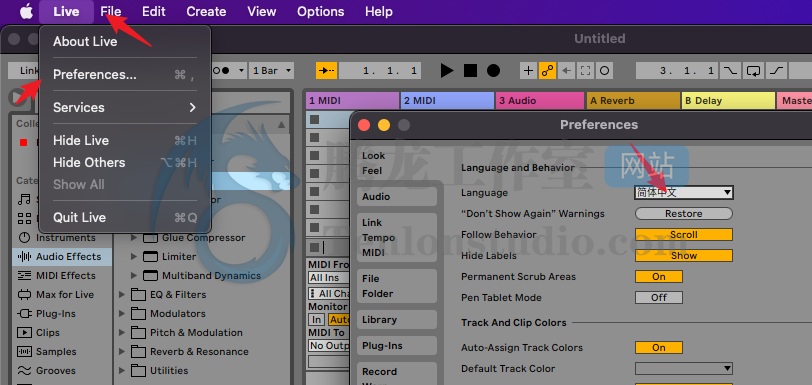Expand the Pitch & Modulation folder
812x385 pixels.
point(122,333)
